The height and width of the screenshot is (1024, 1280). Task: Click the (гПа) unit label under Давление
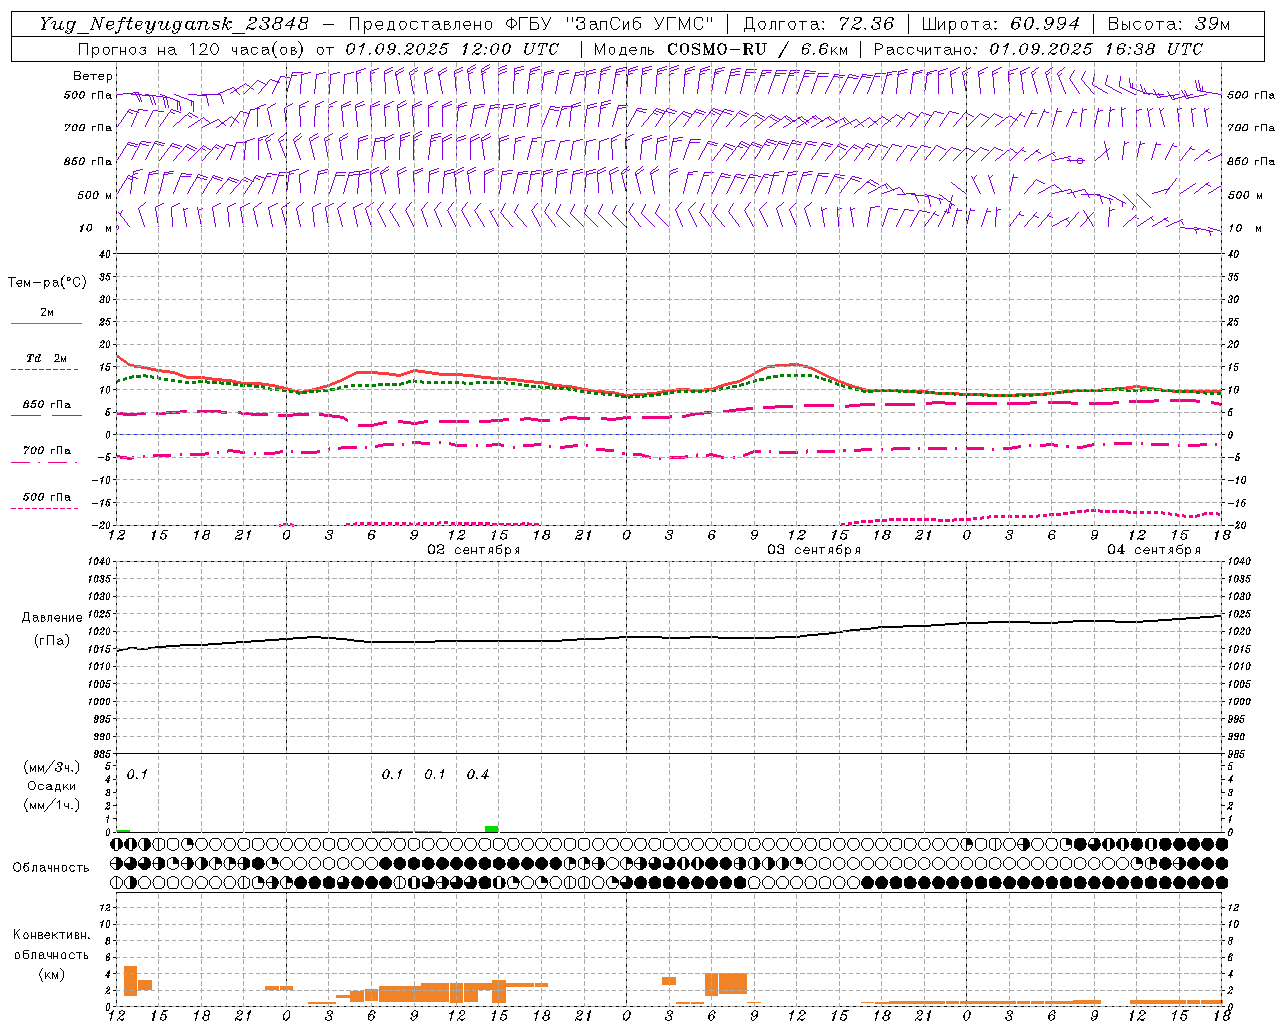pyautogui.click(x=52, y=640)
